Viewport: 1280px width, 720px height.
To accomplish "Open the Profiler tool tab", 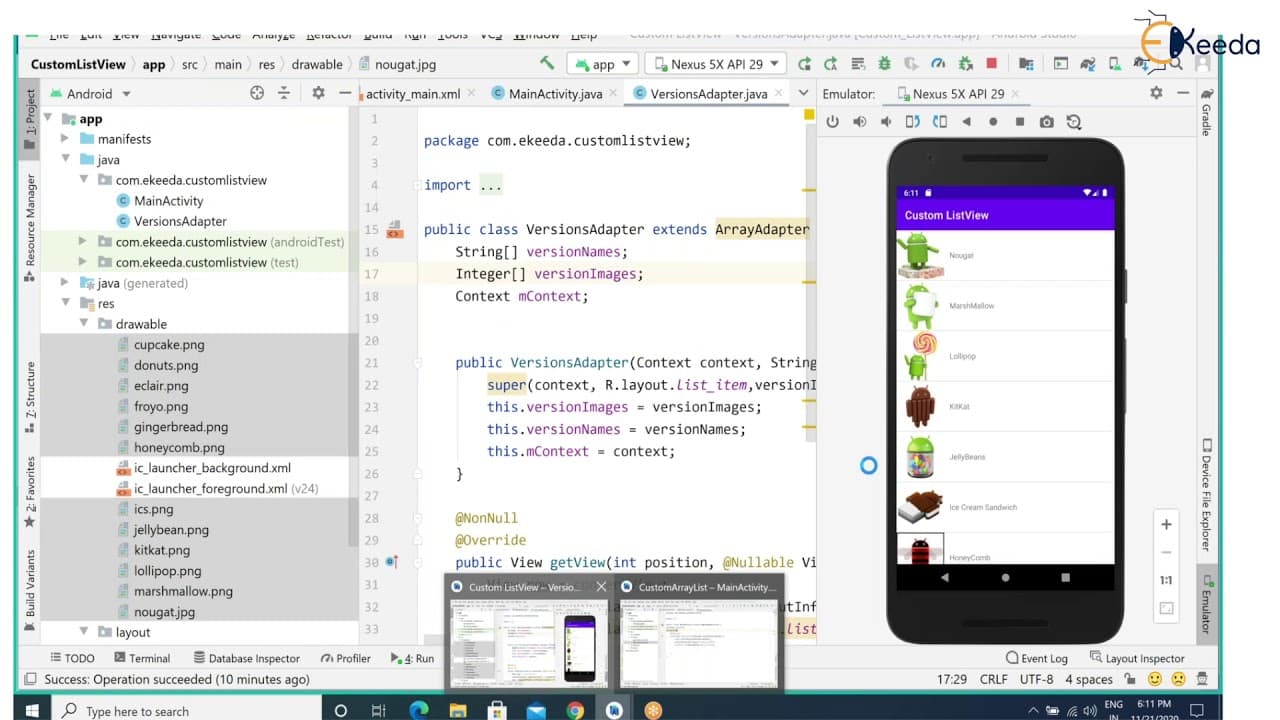I will pyautogui.click(x=346, y=658).
